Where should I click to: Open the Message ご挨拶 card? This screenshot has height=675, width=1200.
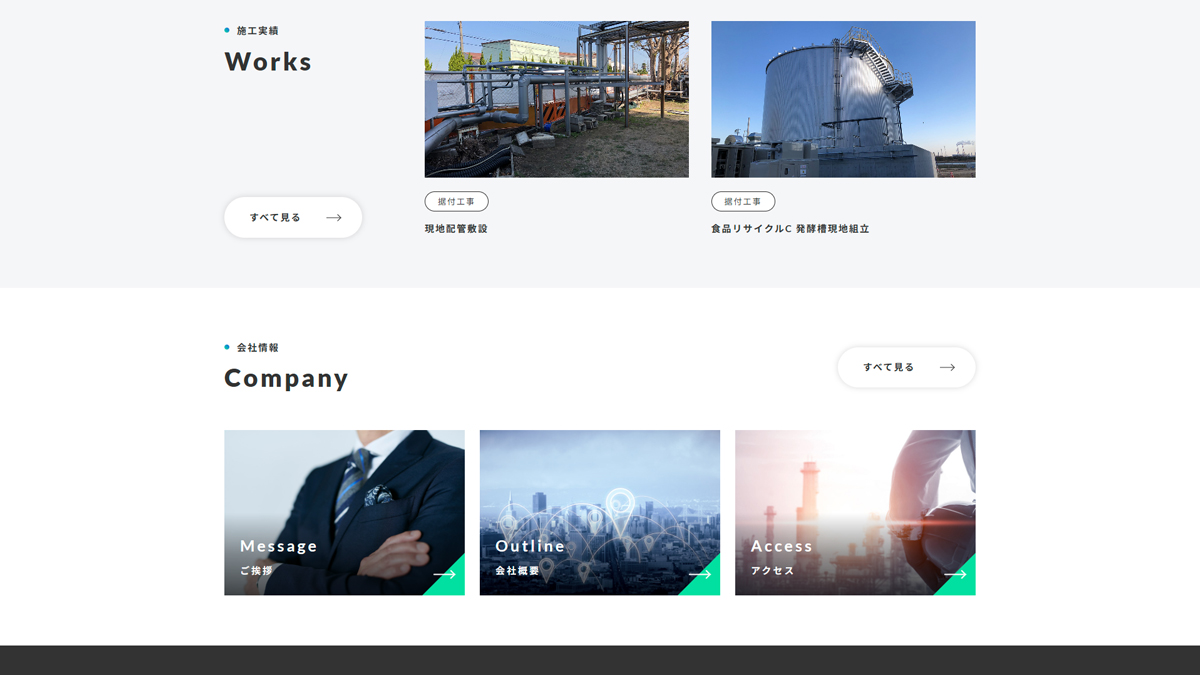click(x=344, y=513)
